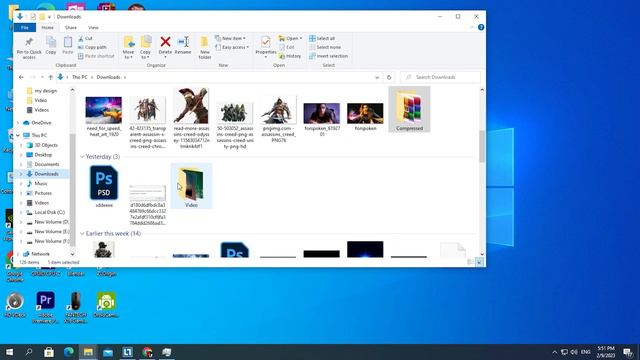Select OneDrive in navigation pane
Viewport: 640px width, 360px height.
41,122
